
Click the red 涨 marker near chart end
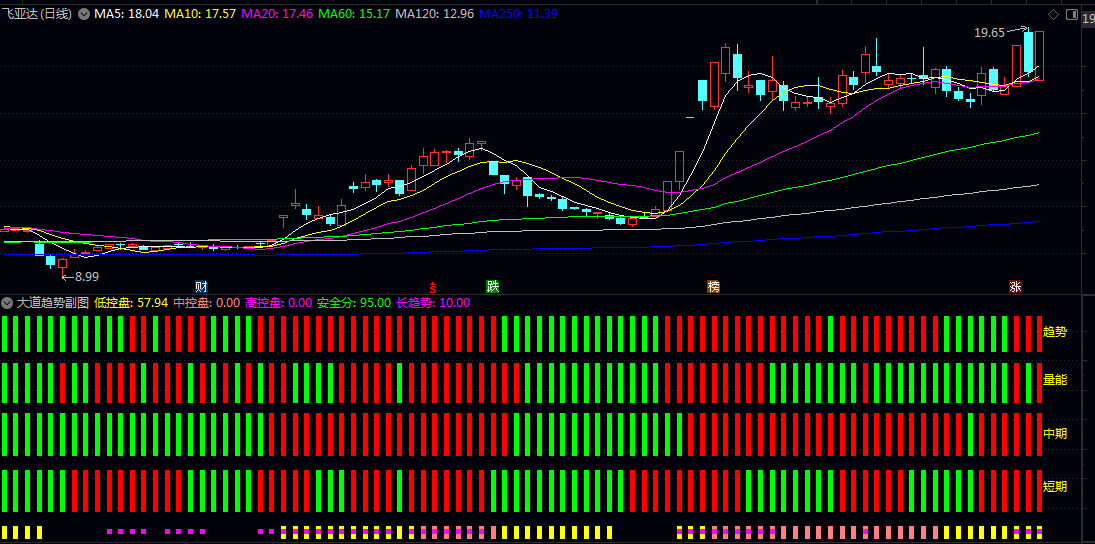1015,286
